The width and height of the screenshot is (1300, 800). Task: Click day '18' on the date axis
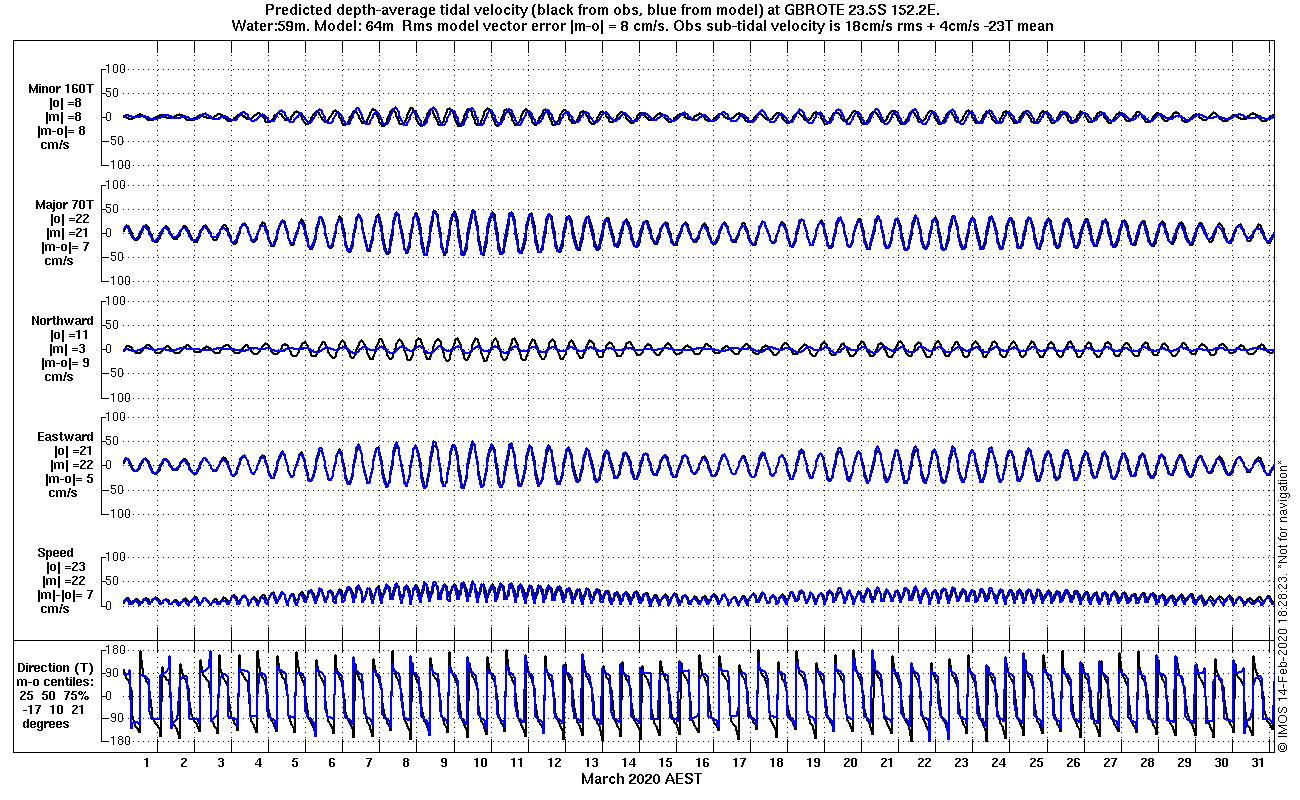pyautogui.click(x=776, y=763)
